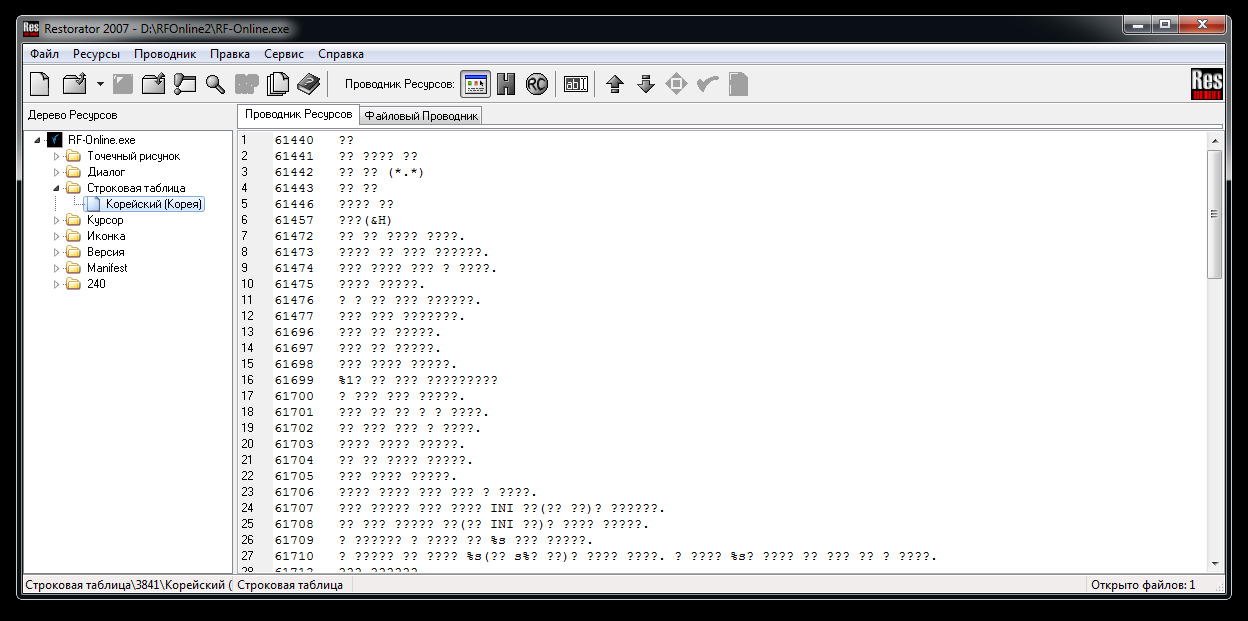
Task: Select Корейский (Корея) tree item
Action: 154,204
